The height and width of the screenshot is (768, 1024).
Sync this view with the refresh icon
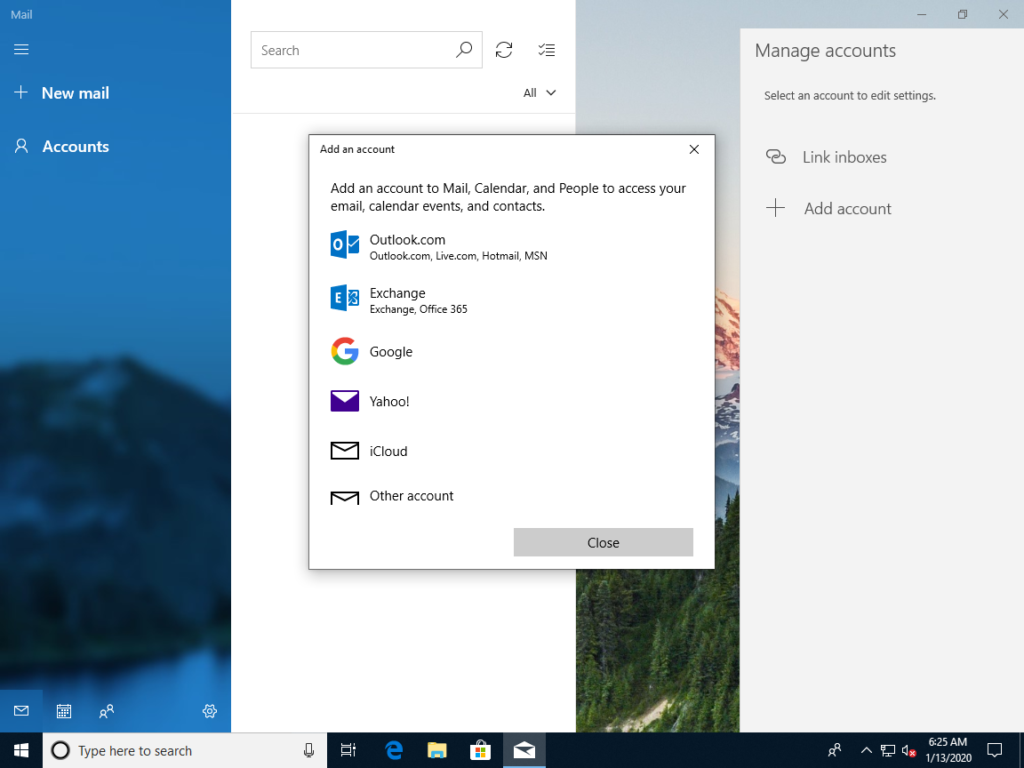click(x=504, y=50)
